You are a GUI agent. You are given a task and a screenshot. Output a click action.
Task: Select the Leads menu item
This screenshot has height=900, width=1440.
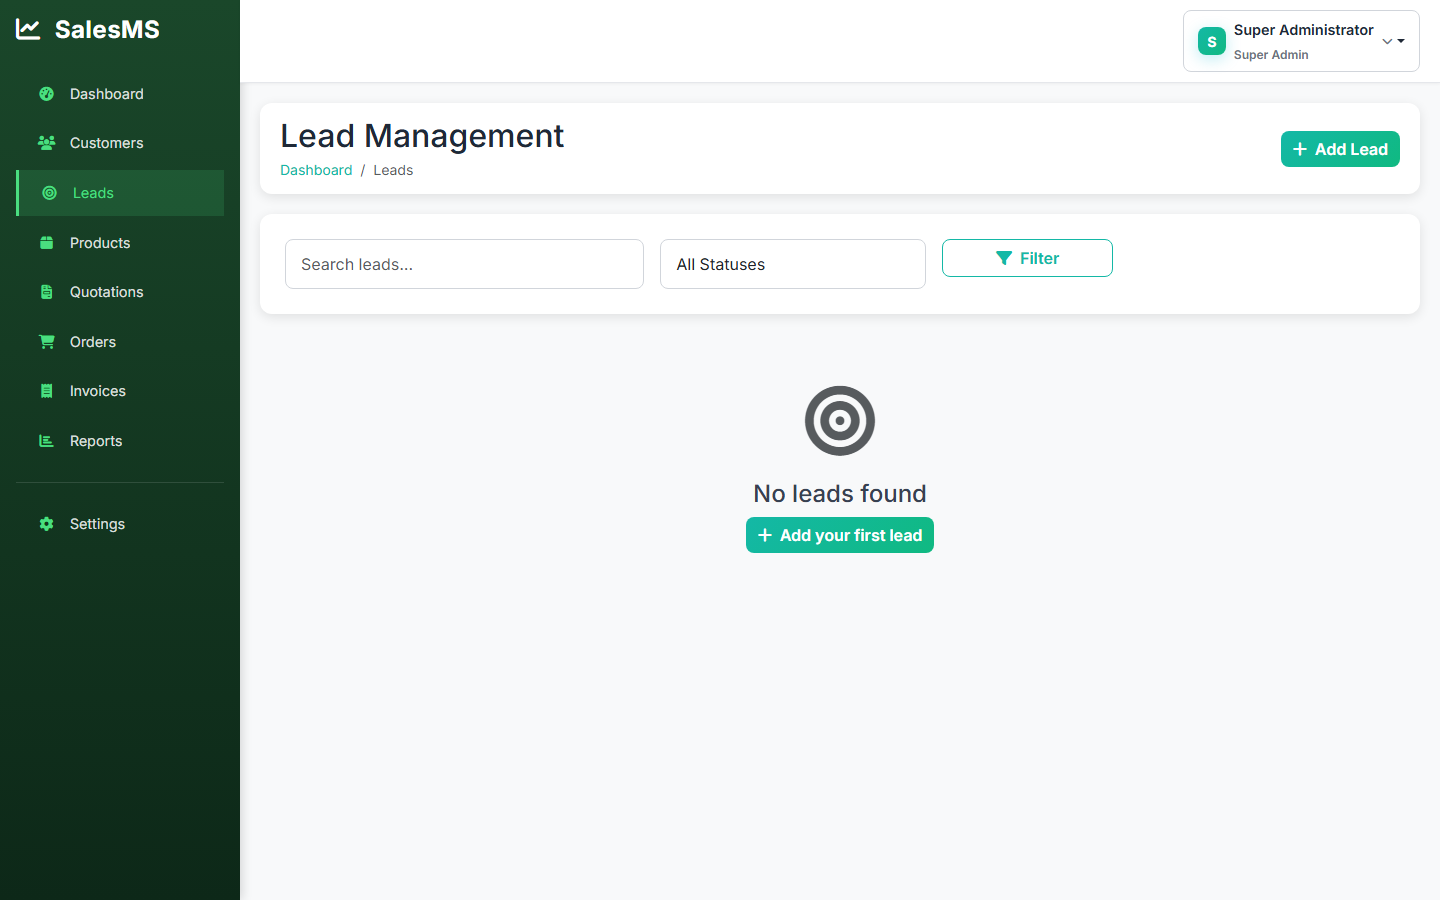(x=120, y=193)
